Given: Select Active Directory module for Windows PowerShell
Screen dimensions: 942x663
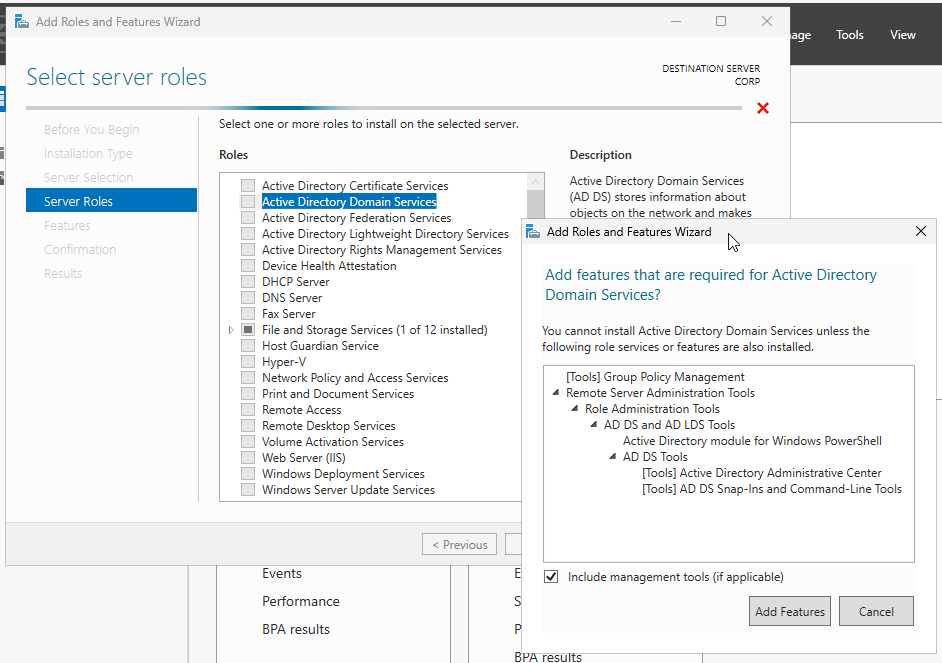Looking at the screenshot, I should coord(752,441).
